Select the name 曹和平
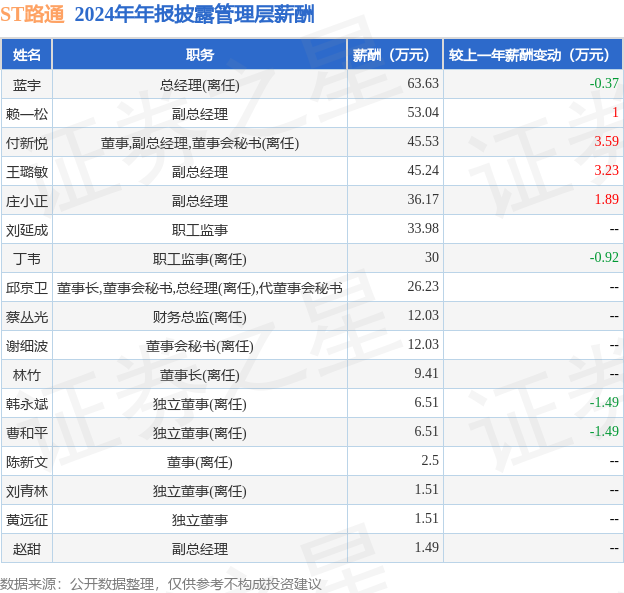Viewport: 624px width, 593px height. click(x=27, y=433)
